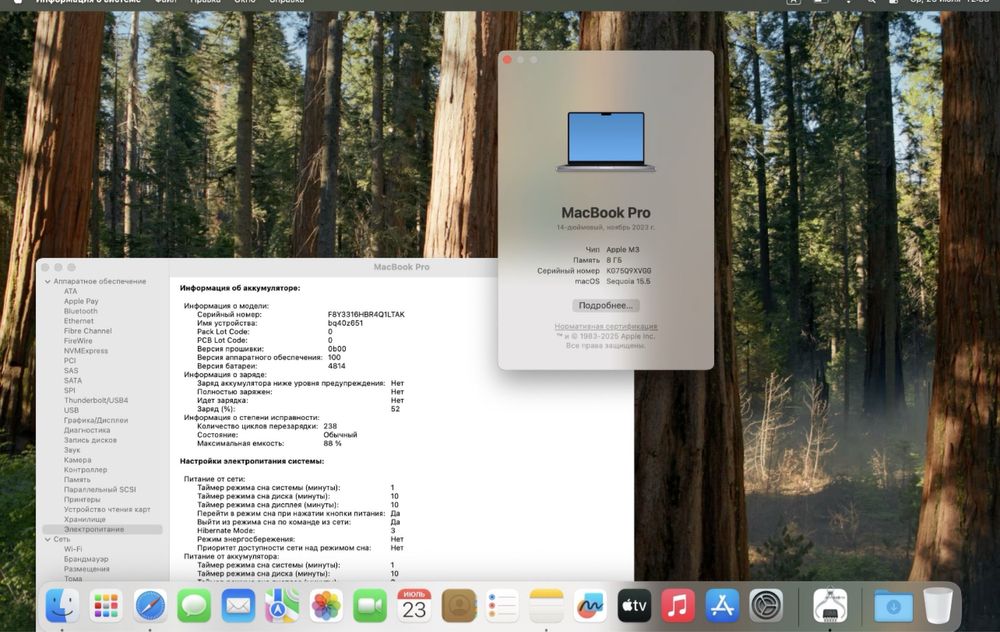Select SAS in the sidebar
Screen dimensions: 1000x632
click(71, 371)
